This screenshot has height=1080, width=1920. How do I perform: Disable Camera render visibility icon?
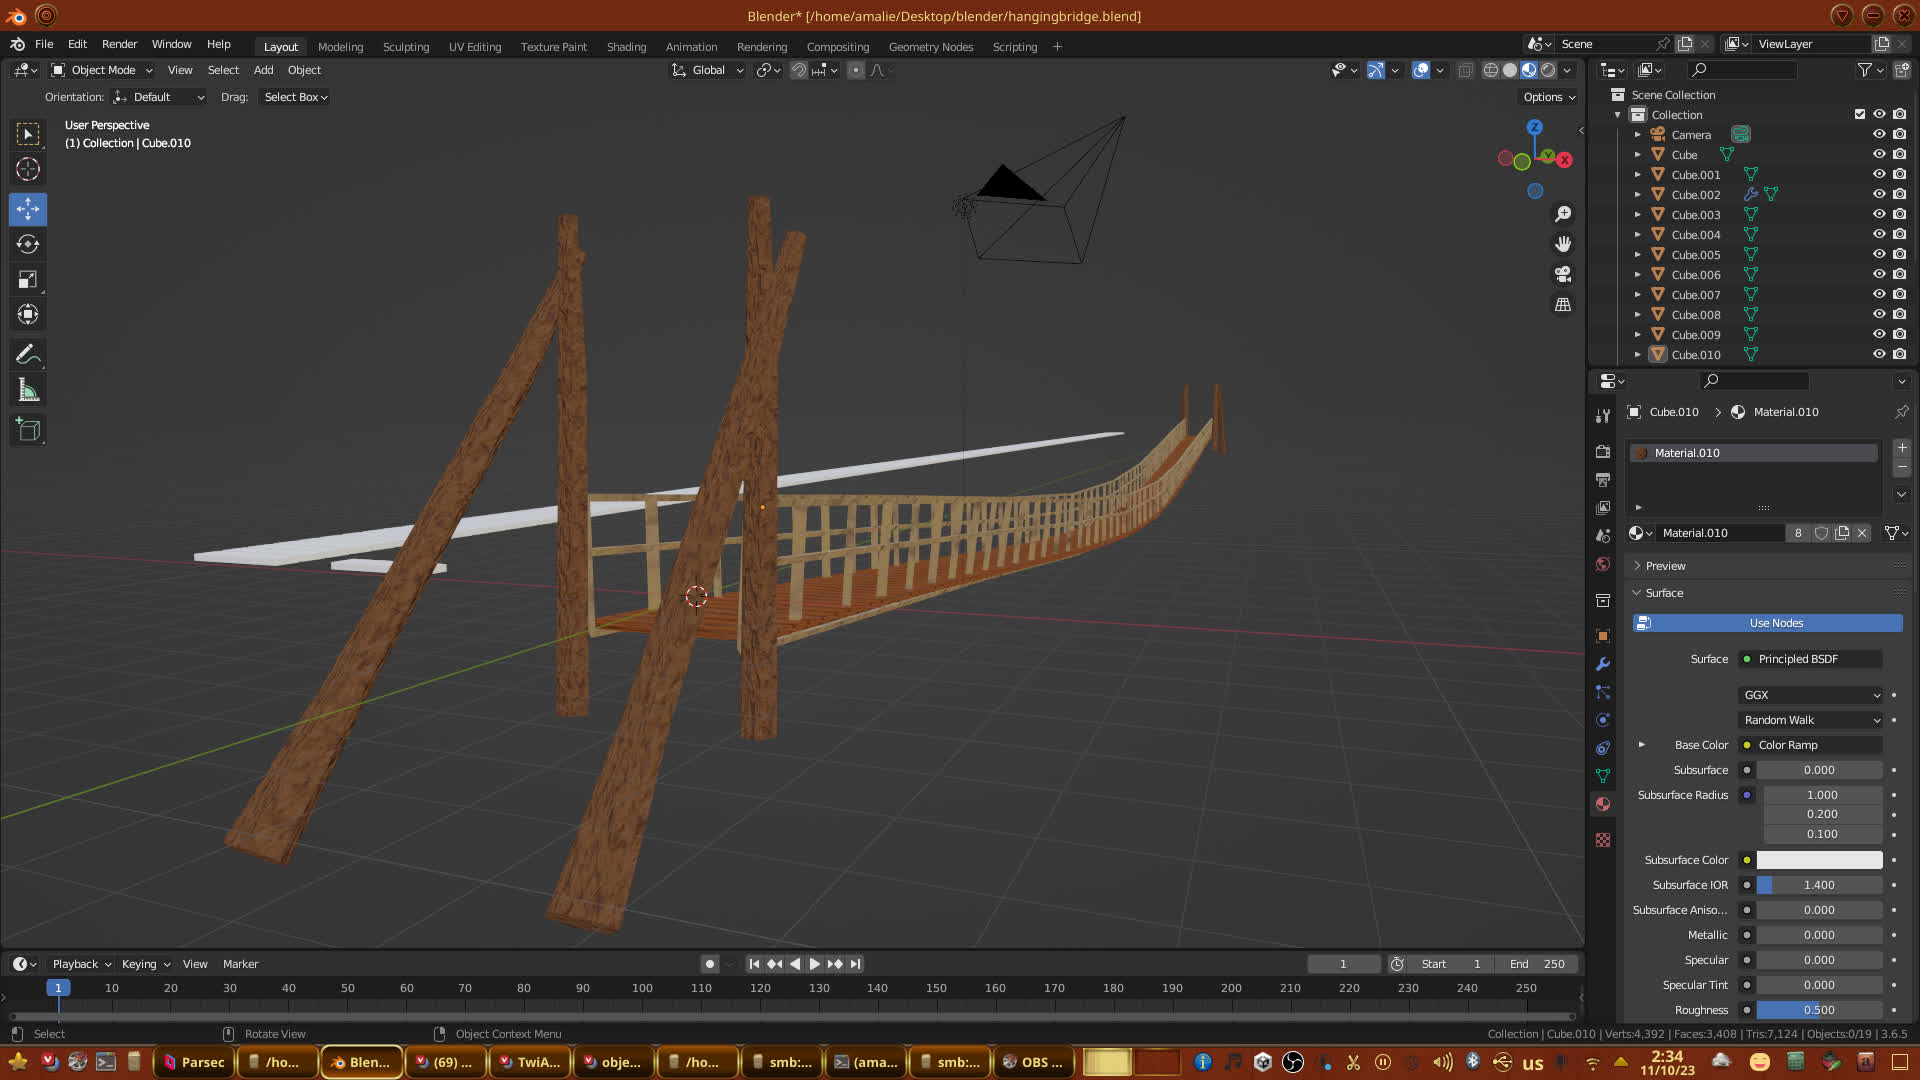[1899, 134]
